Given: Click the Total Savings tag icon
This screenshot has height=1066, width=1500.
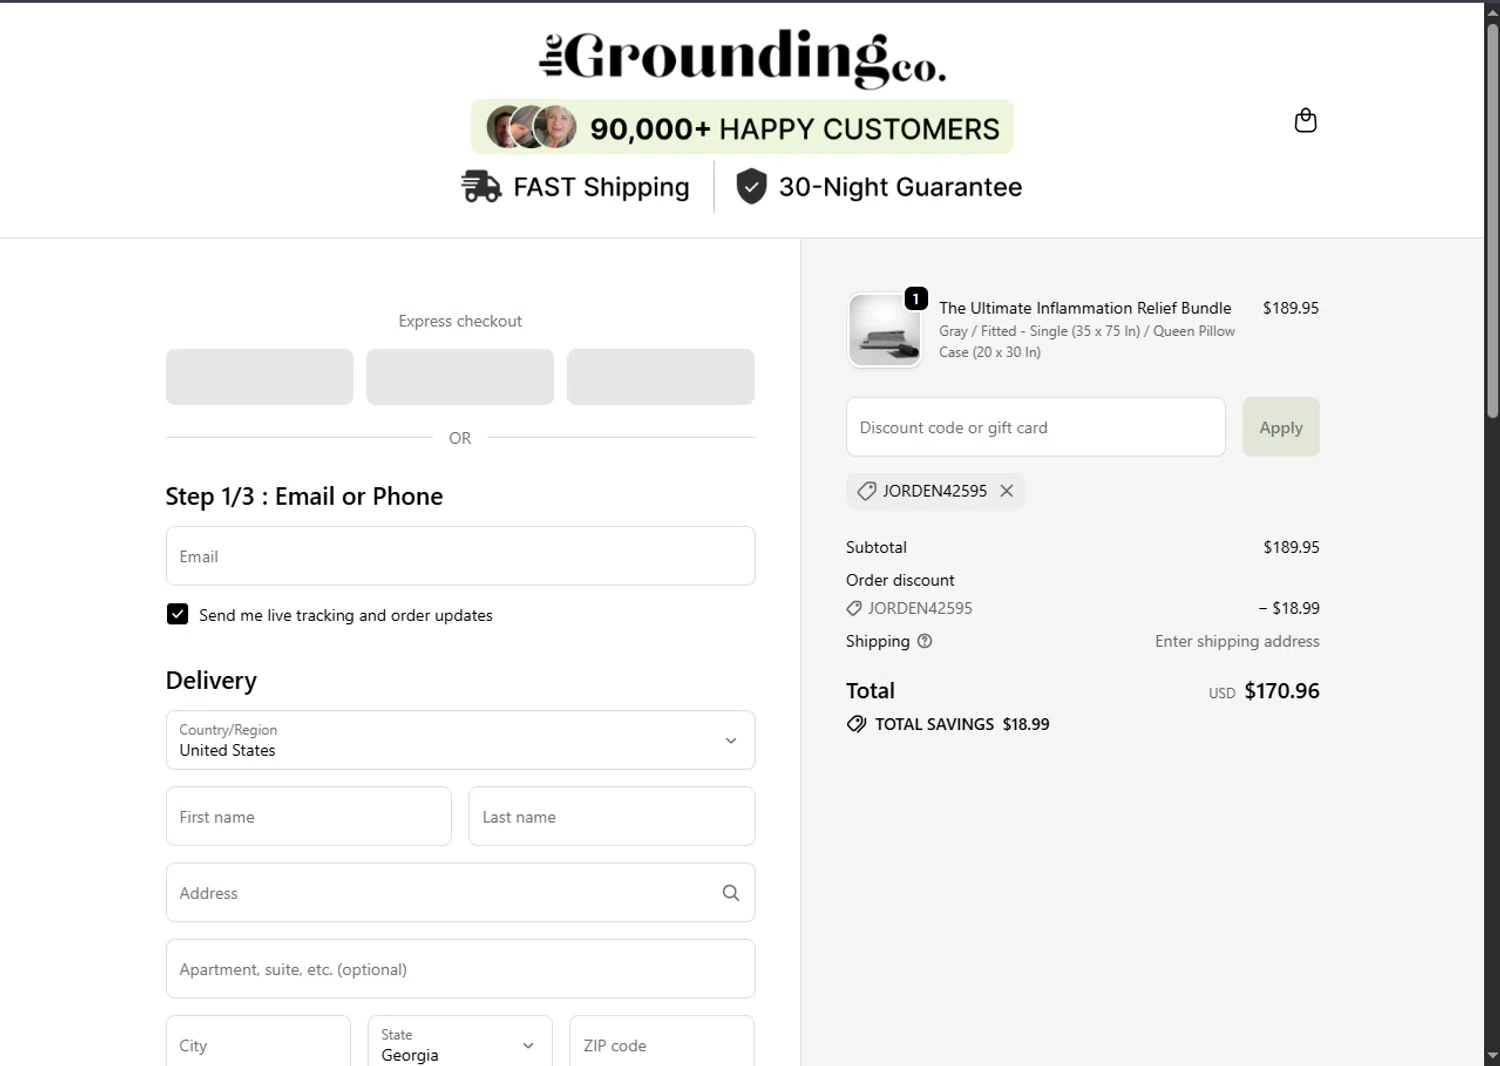Looking at the screenshot, I should [857, 724].
